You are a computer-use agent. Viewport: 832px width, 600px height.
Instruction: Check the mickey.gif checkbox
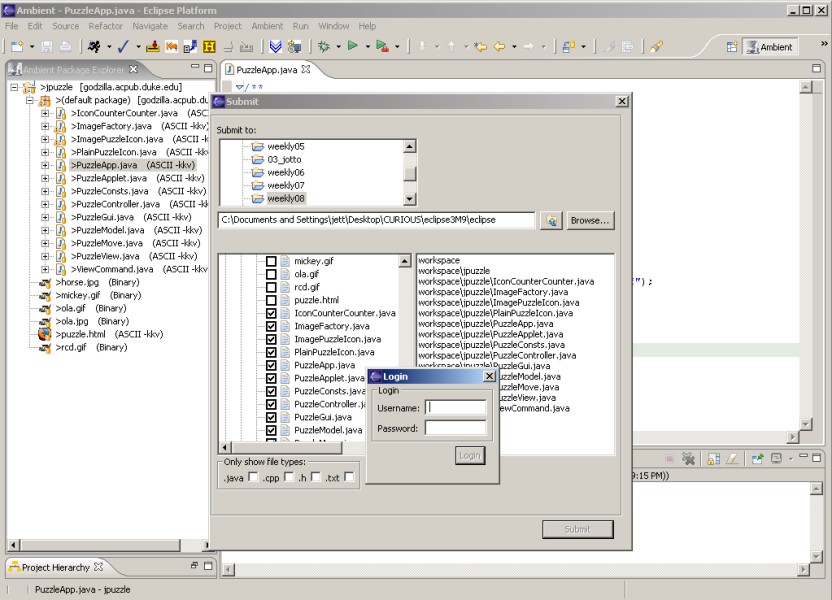click(271, 261)
